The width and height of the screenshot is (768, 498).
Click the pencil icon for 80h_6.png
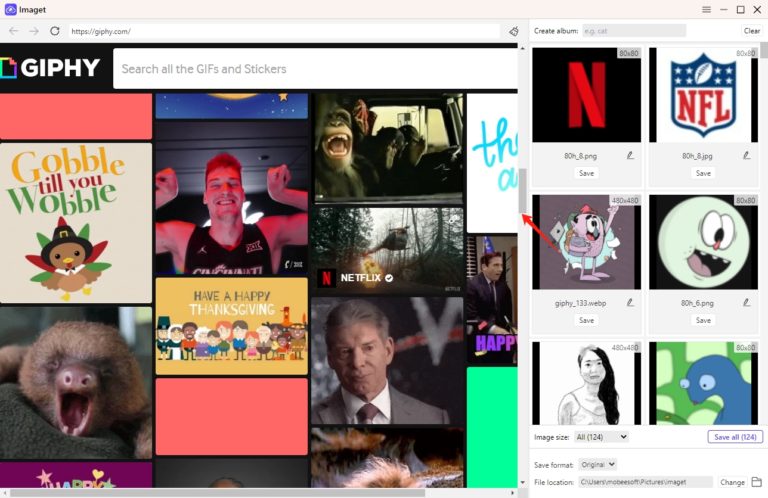click(746, 302)
